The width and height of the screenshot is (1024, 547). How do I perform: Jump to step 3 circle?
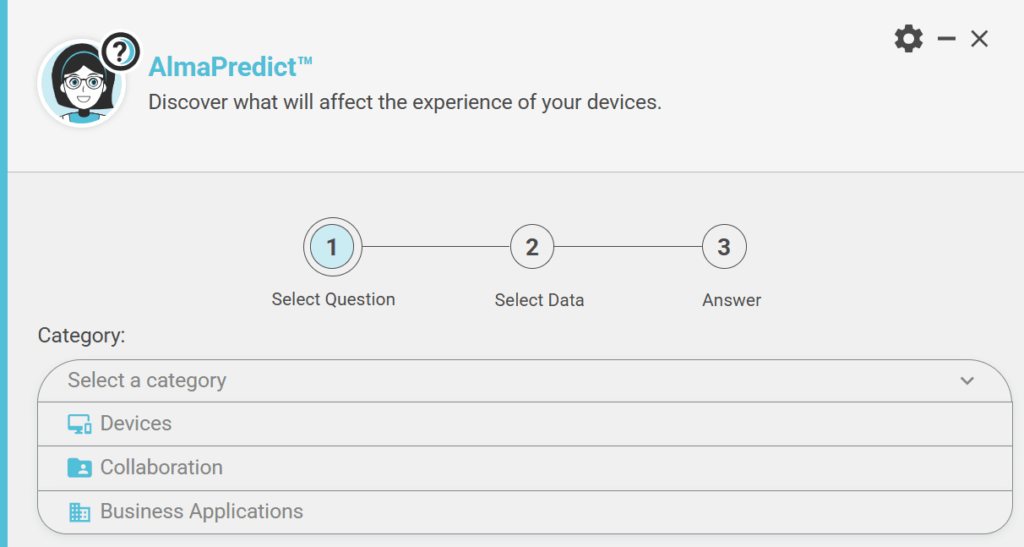coord(724,247)
